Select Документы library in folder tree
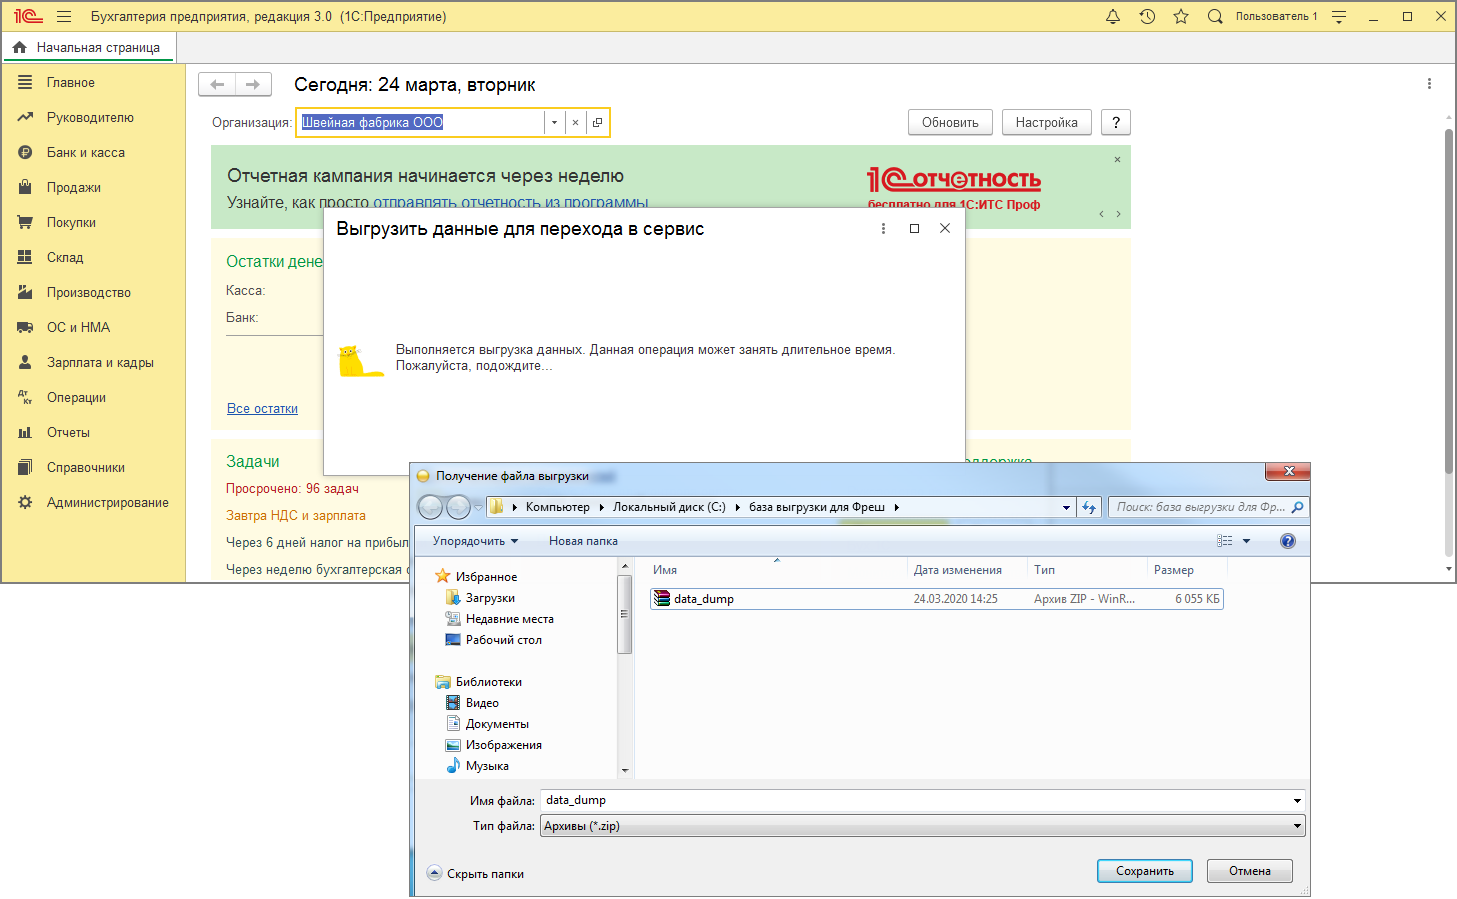 [497, 724]
